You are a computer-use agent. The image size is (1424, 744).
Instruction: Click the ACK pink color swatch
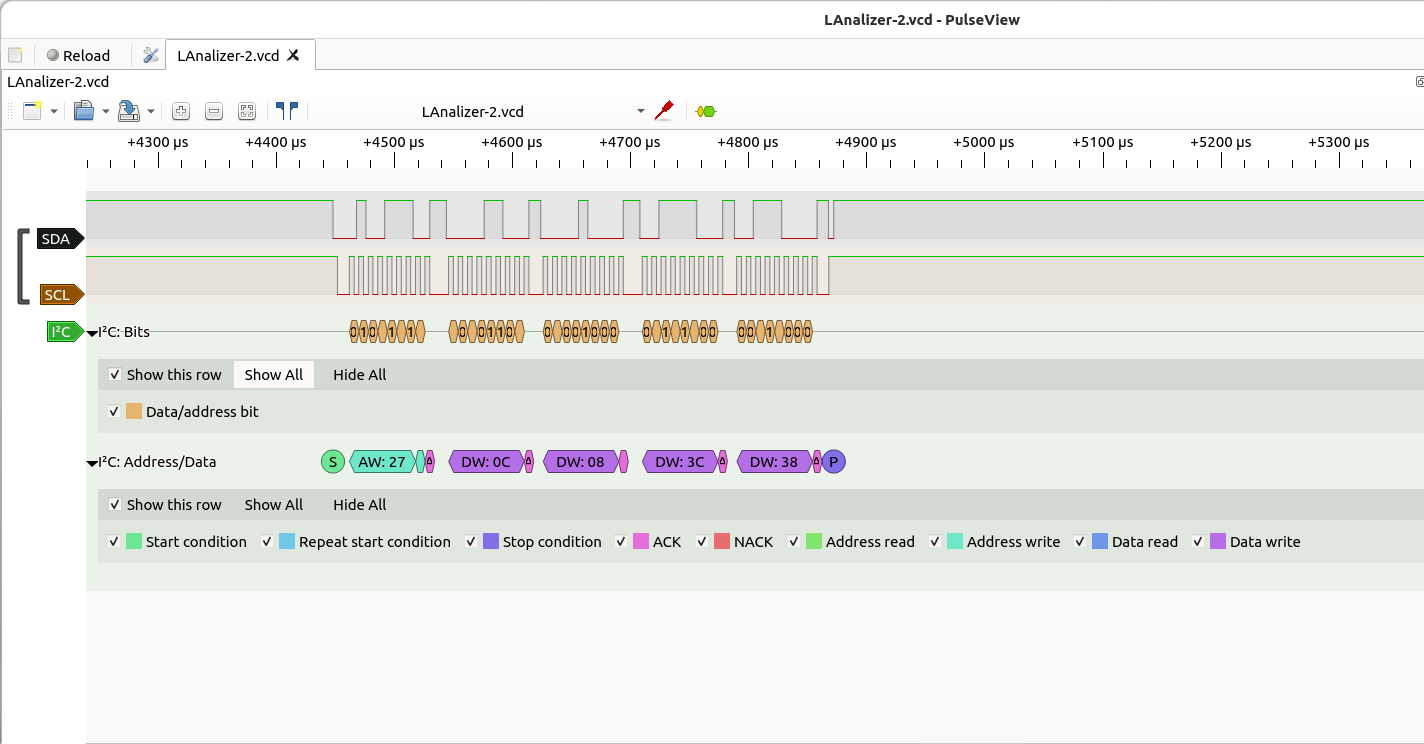coord(641,542)
